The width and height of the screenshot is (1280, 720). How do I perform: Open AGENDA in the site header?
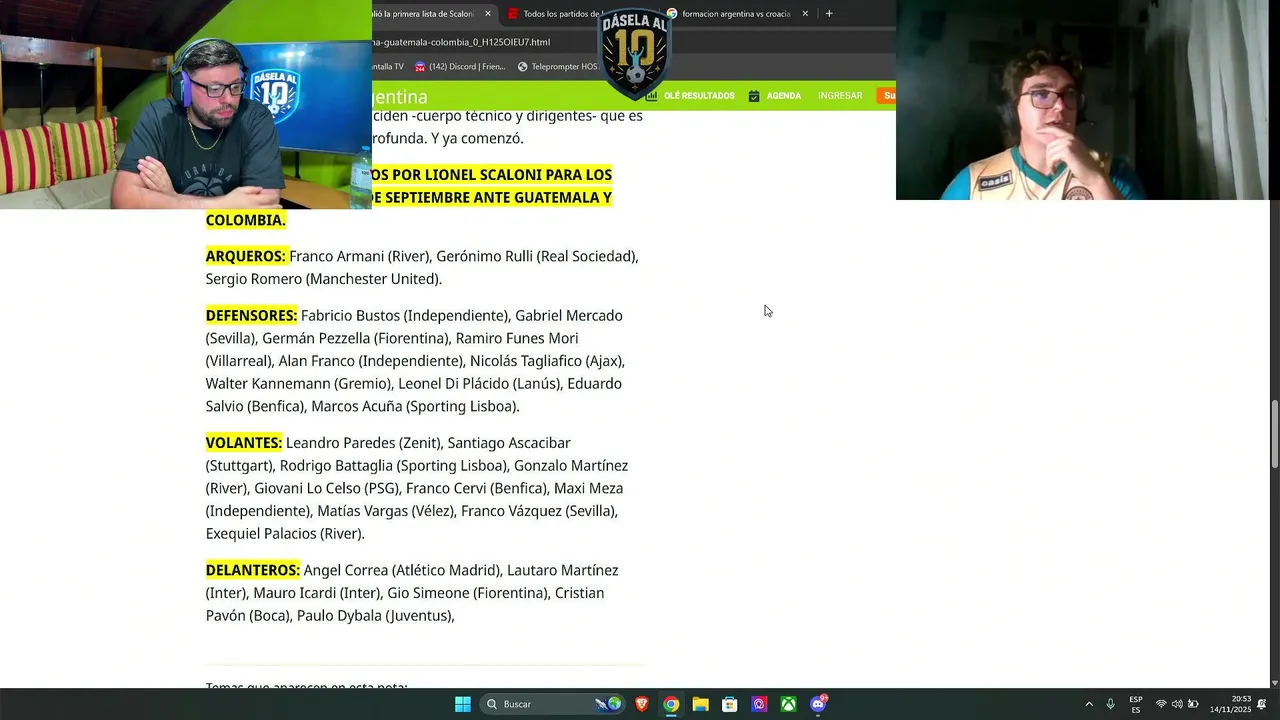[x=784, y=96]
